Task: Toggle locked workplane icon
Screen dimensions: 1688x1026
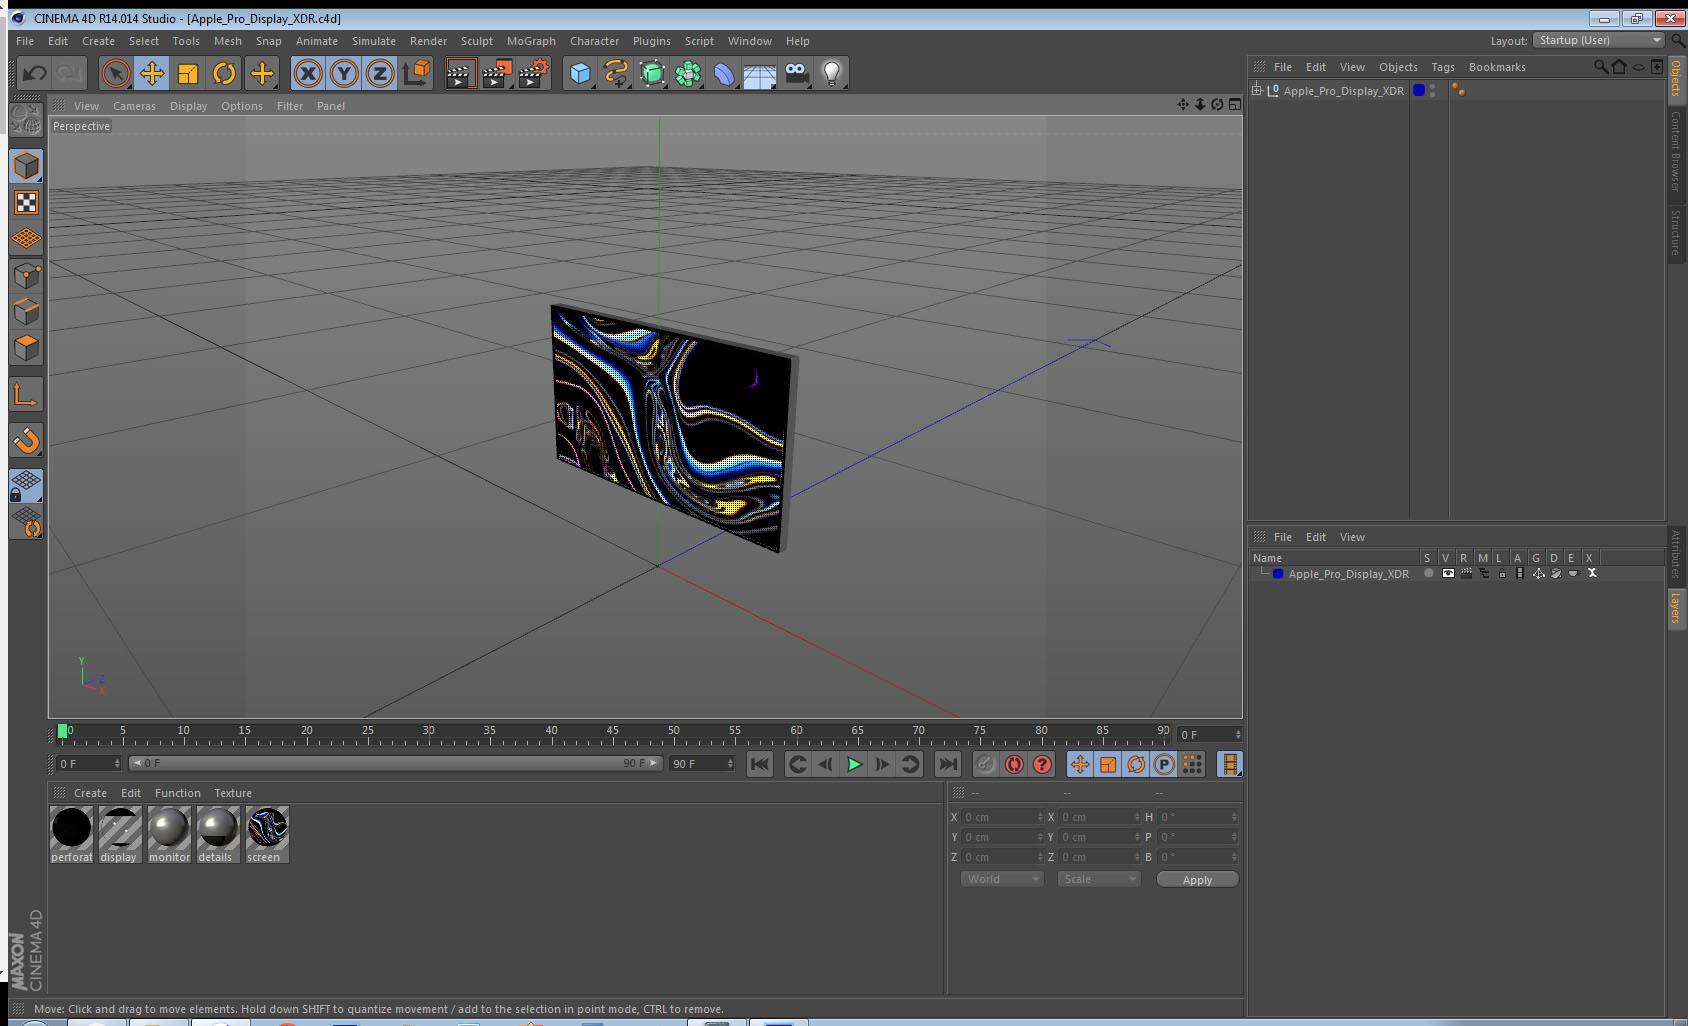Action: pyautogui.click(x=26, y=485)
